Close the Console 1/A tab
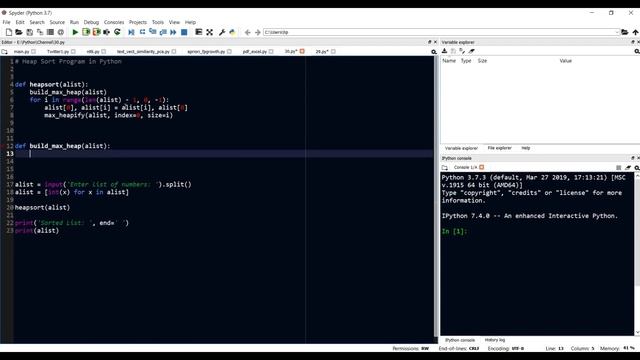The image size is (640, 360). (482, 167)
